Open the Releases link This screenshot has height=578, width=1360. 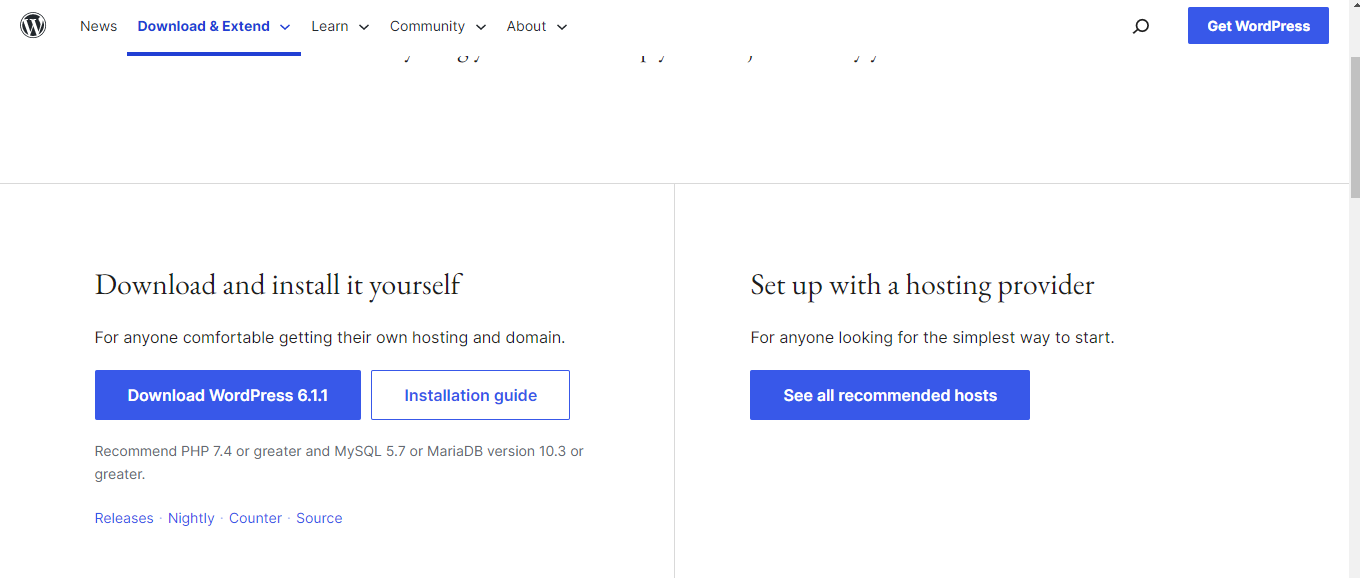(x=124, y=518)
